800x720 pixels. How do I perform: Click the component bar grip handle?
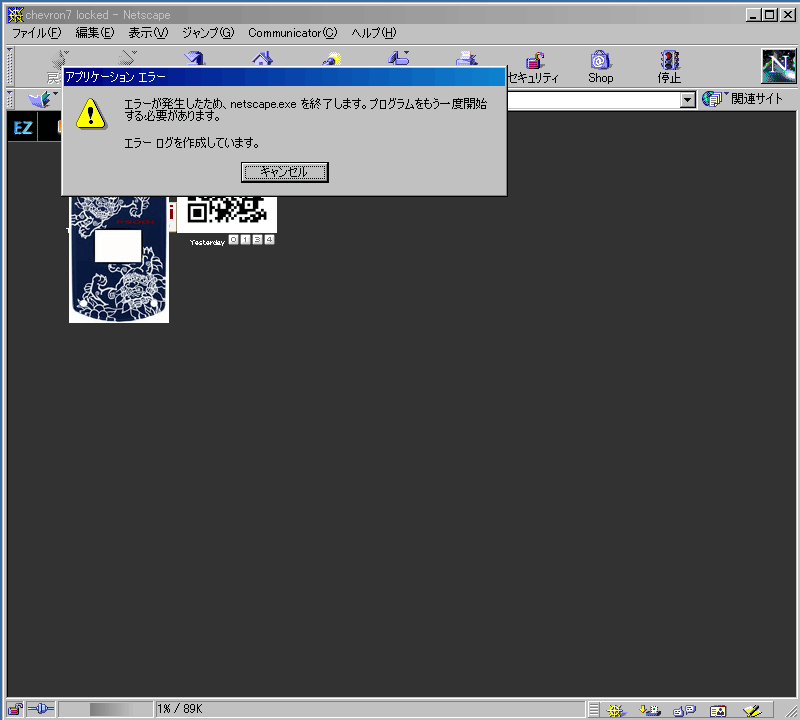pos(594,710)
